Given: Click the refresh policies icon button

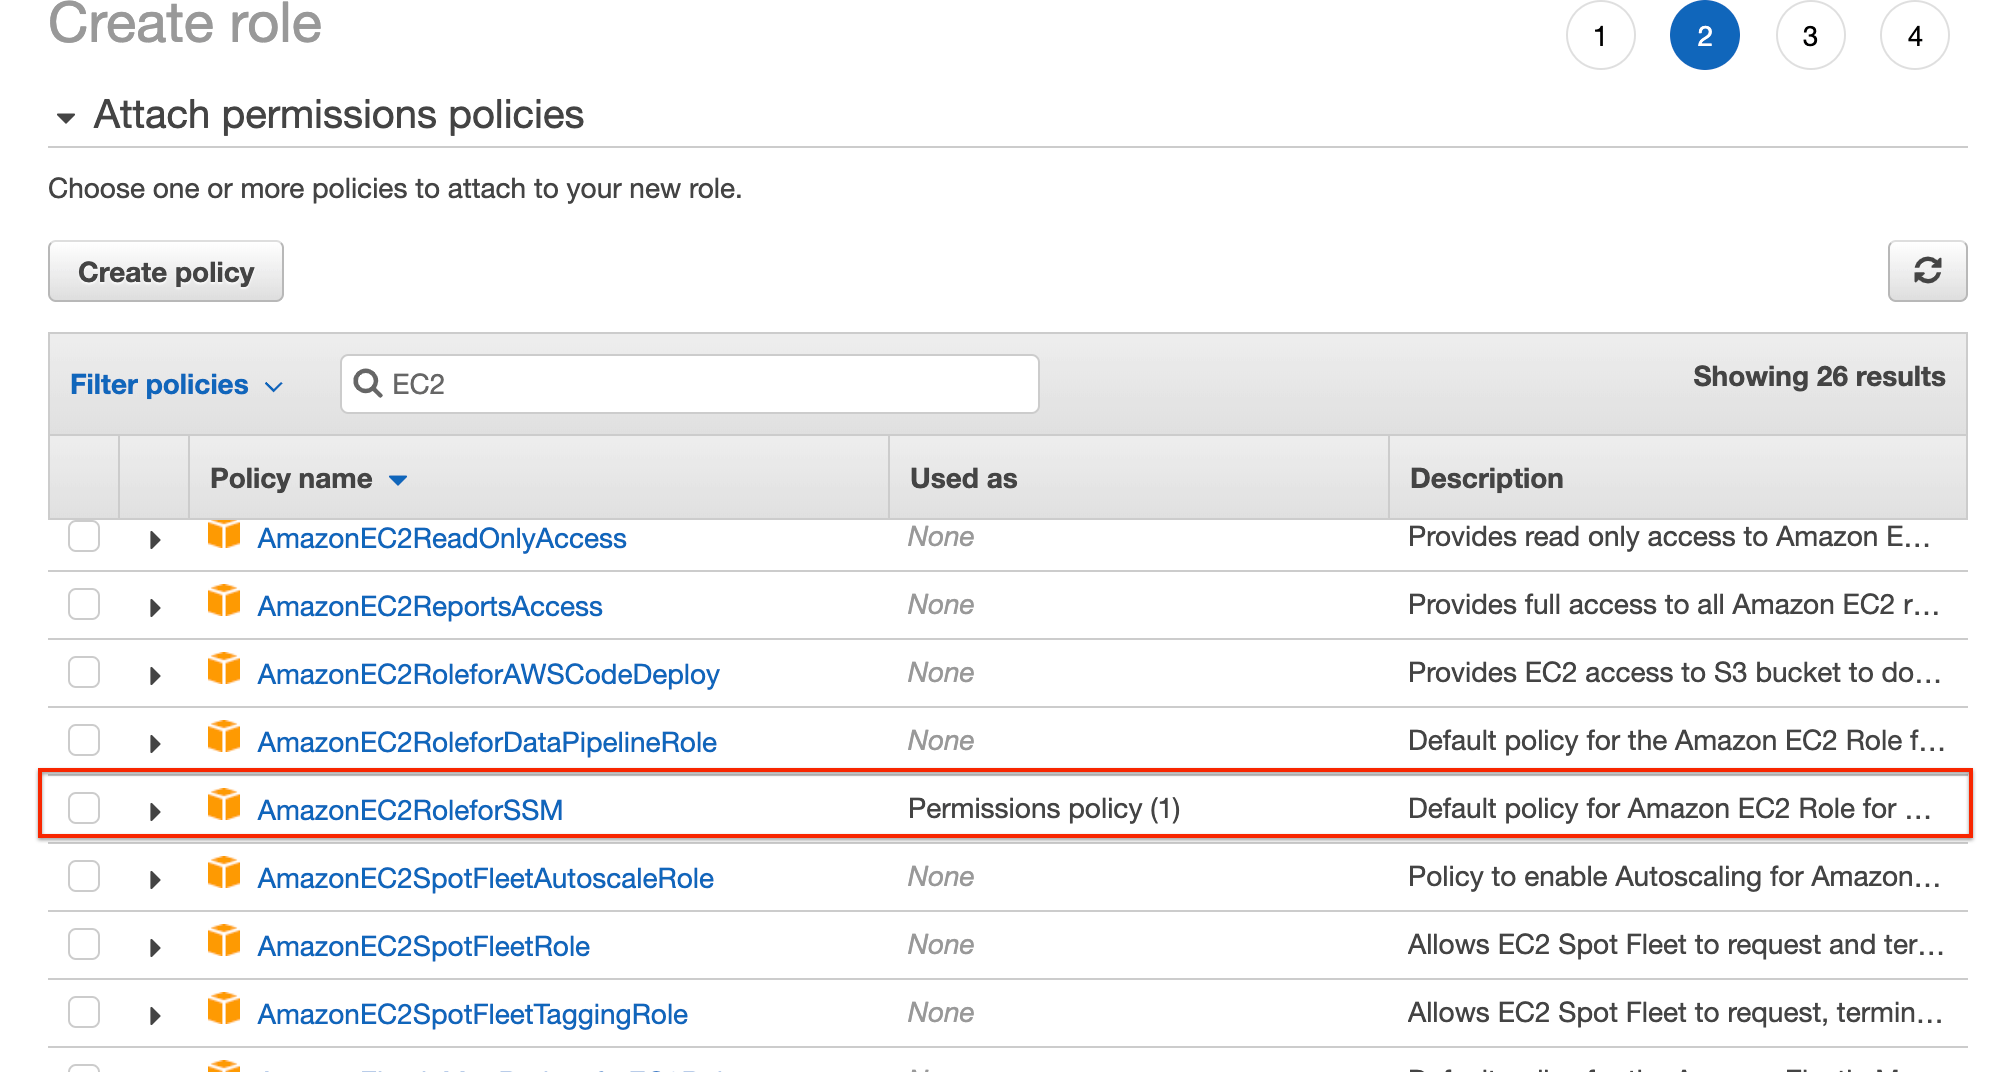Looking at the screenshot, I should tap(1926, 271).
